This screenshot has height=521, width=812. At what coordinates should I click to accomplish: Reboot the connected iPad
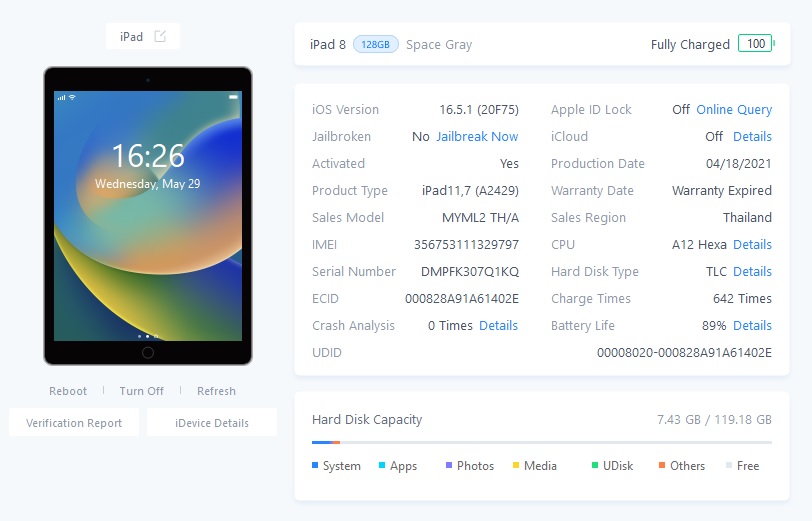pos(68,391)
